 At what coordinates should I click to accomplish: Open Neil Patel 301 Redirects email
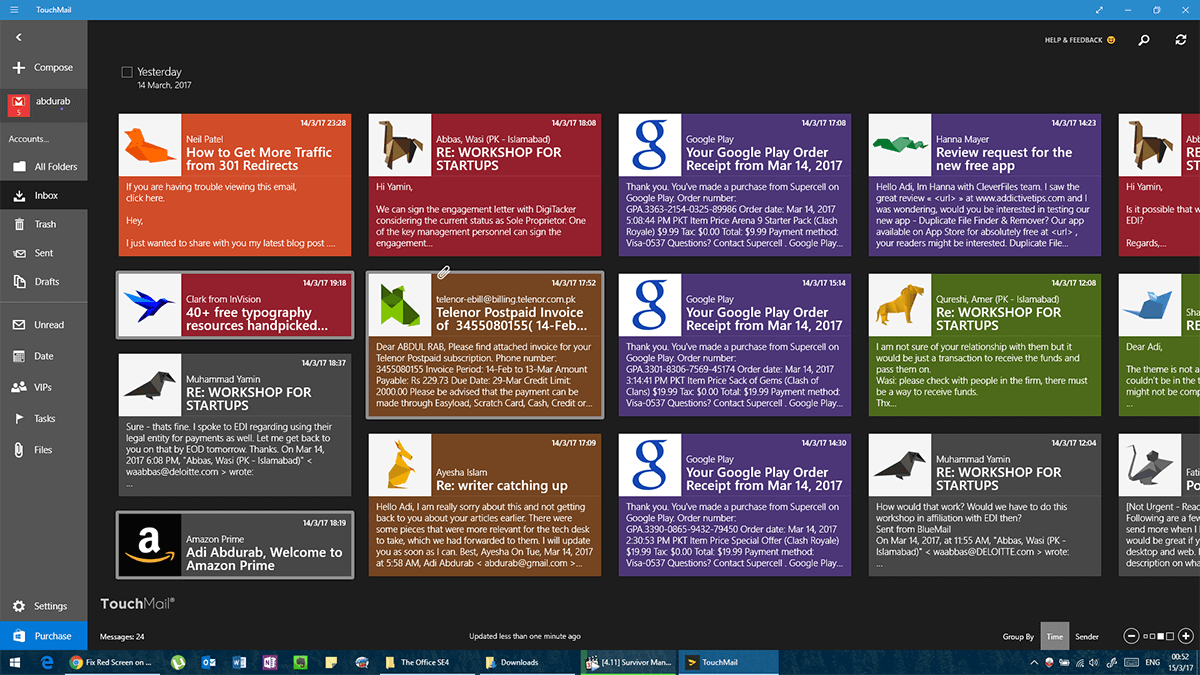point(235,185)
